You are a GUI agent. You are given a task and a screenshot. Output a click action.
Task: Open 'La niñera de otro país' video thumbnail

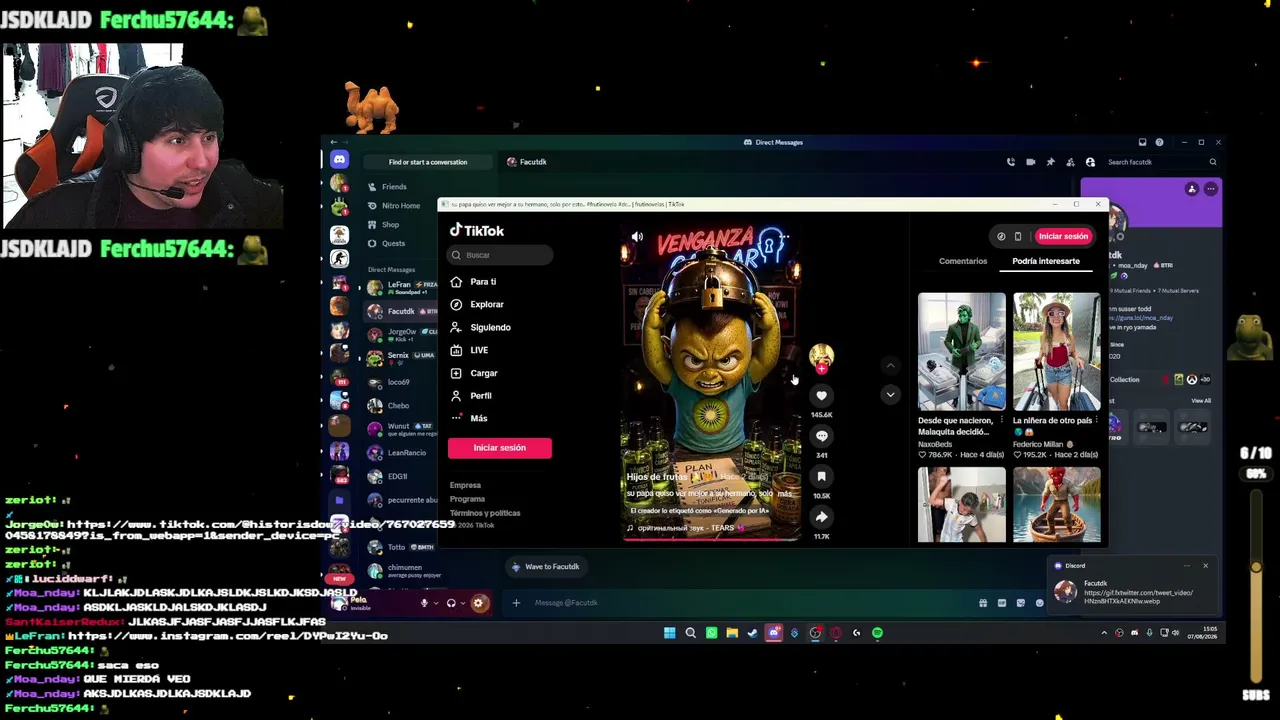click(1057, 351)
